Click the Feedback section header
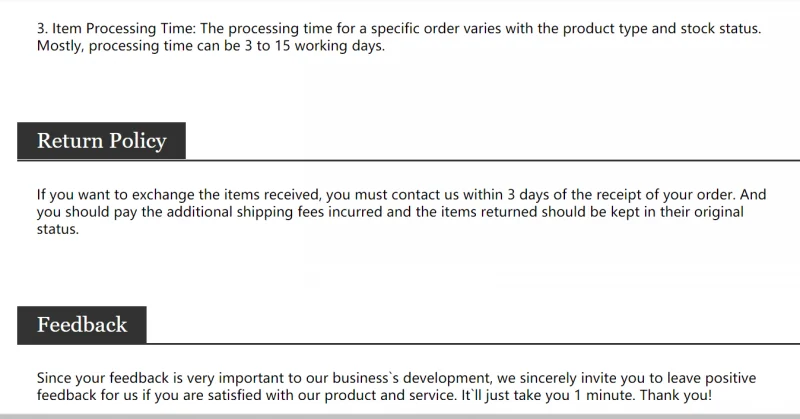Viewport: 800px width, 419px height. pyautogui.click(x=82, y=325)
